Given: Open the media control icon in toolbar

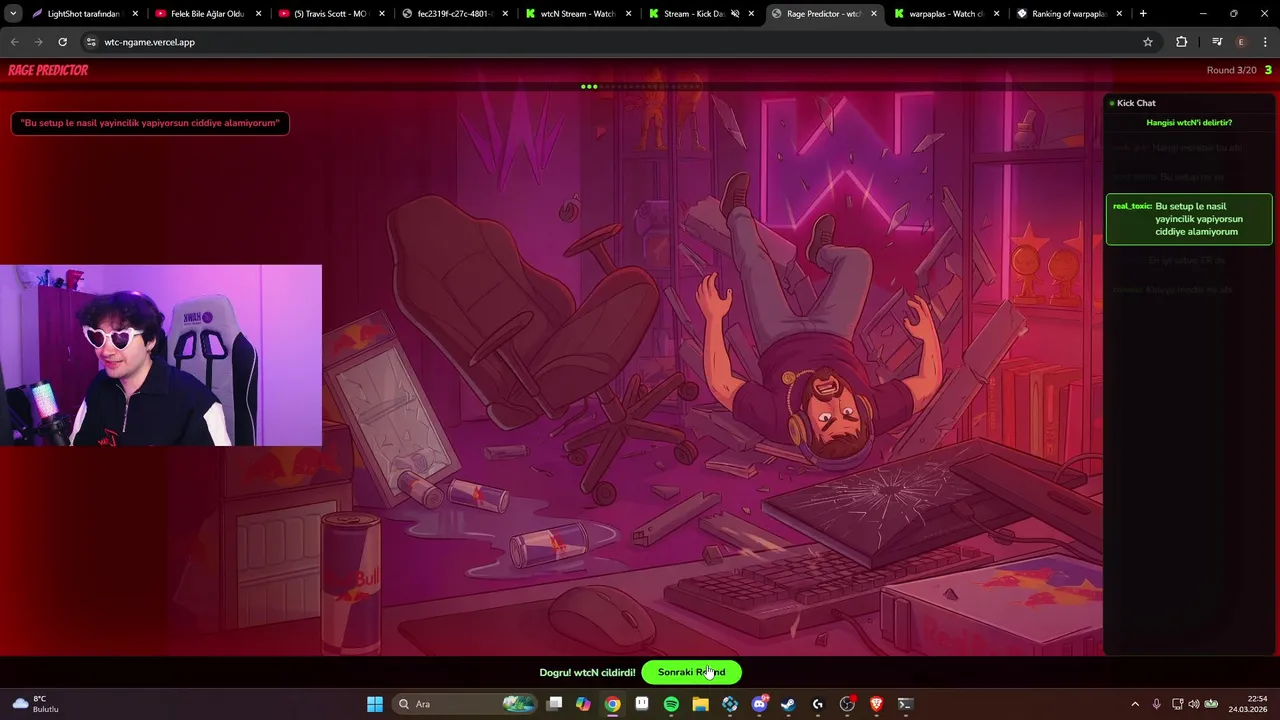Looking at the screenshot, I should (x=1217, y=42).
